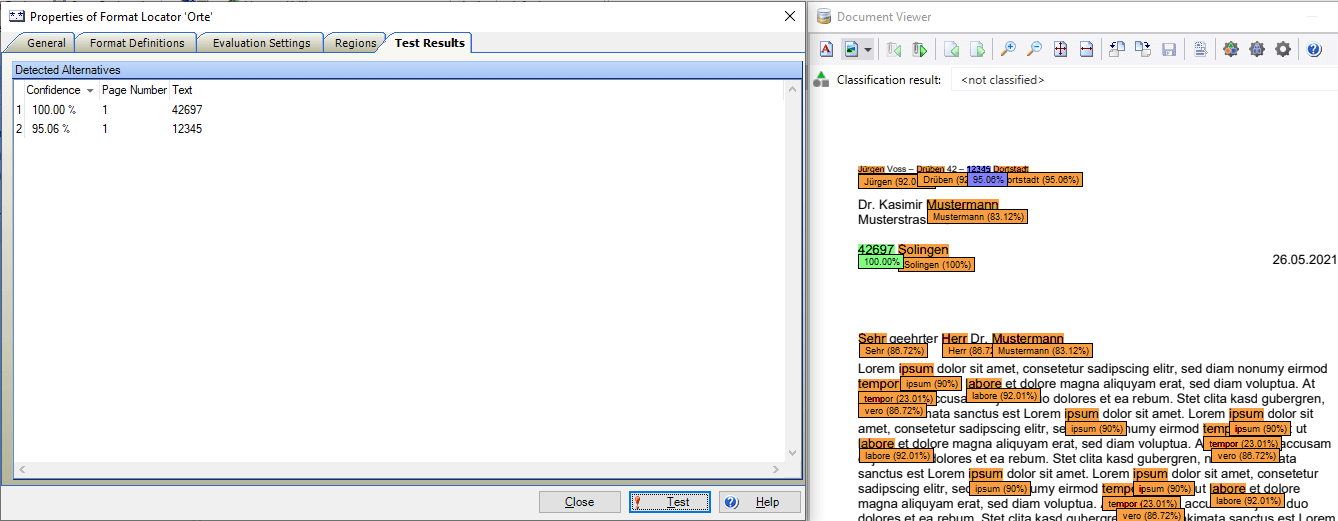The width and height of the screenshot is (1338, 521).
Task: Select the Regions tab
Action: pyautogui.click(x=355, y=43)
